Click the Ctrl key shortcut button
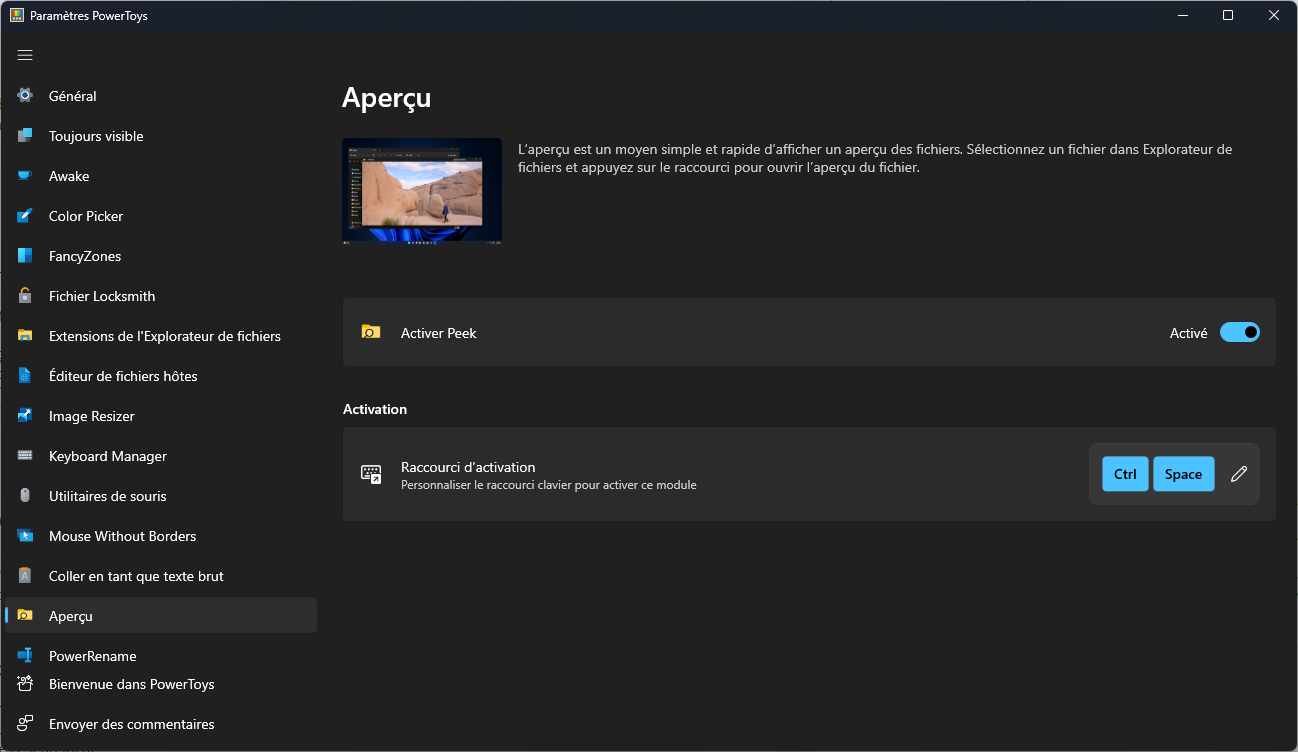 1125,474
